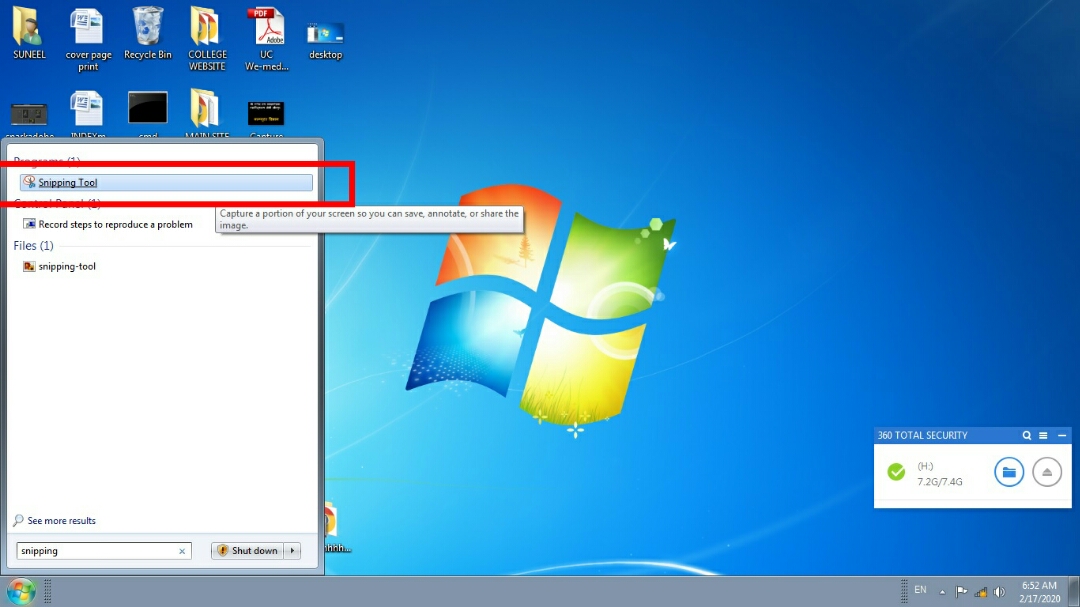1080x607 pixels.
Task: Click the Show desktop button
Action: pos(1074,592)
